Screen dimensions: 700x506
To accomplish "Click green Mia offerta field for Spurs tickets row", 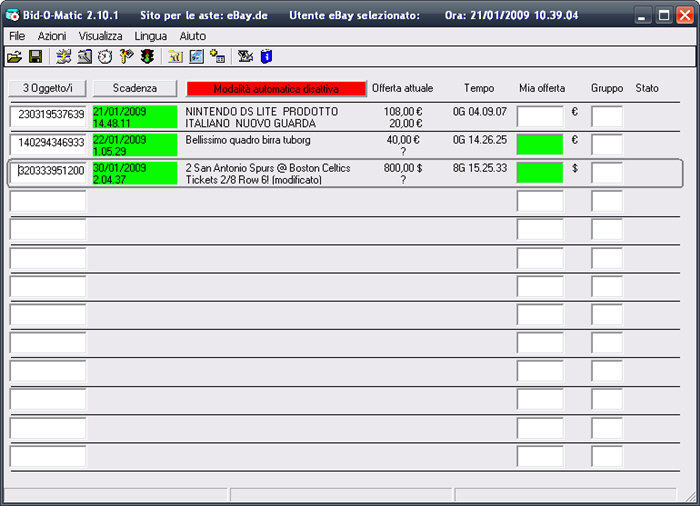I will tap(540, 173).
